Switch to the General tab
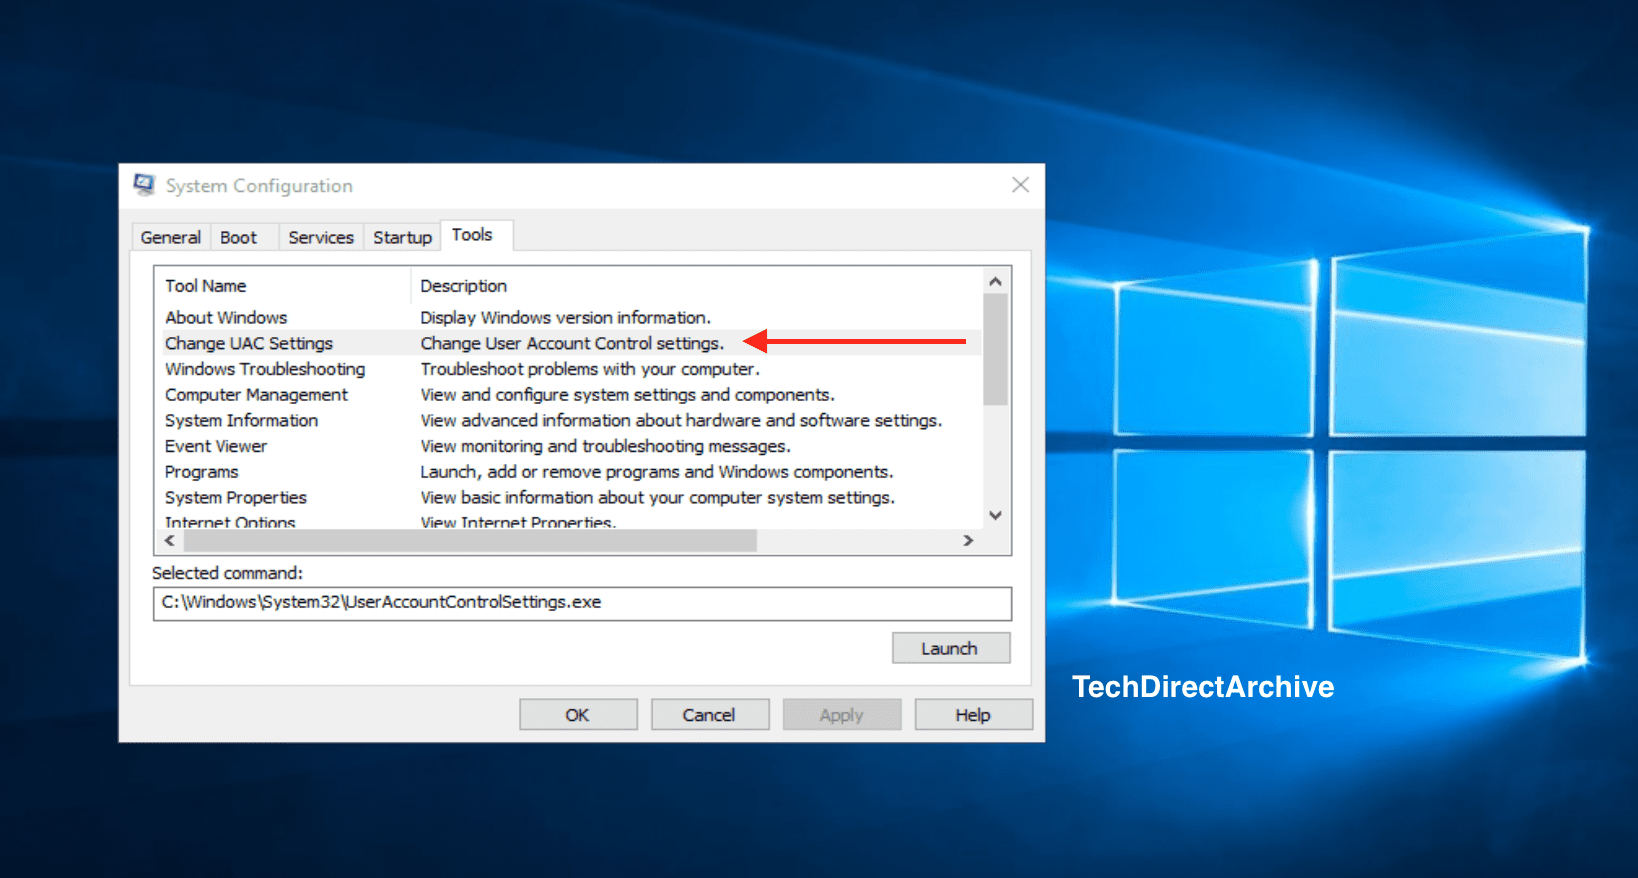This screenshot has height=878, width=1638. point(170,237)
